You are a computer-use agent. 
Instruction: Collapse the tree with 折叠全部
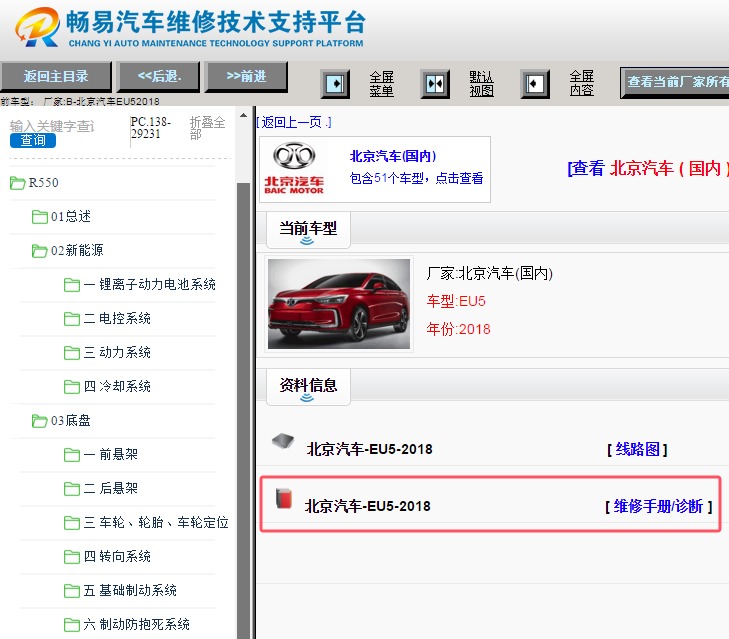click(x=207, y=128)
